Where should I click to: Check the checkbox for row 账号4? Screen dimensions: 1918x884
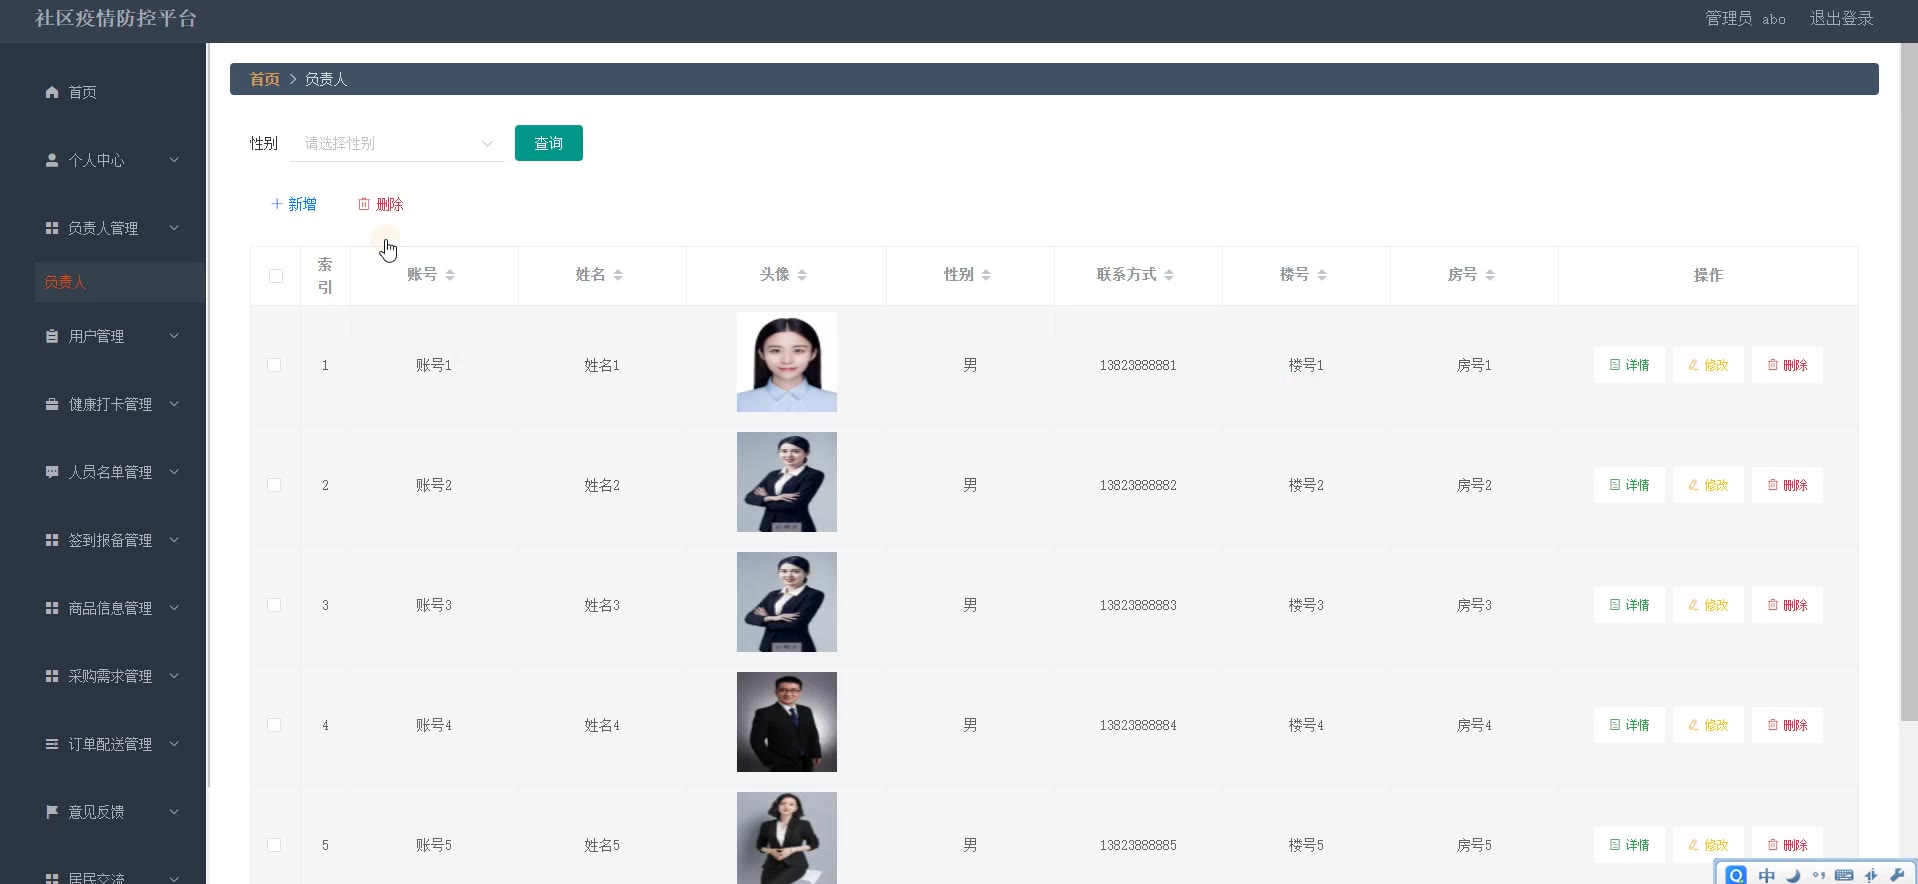tap(274, 725)
